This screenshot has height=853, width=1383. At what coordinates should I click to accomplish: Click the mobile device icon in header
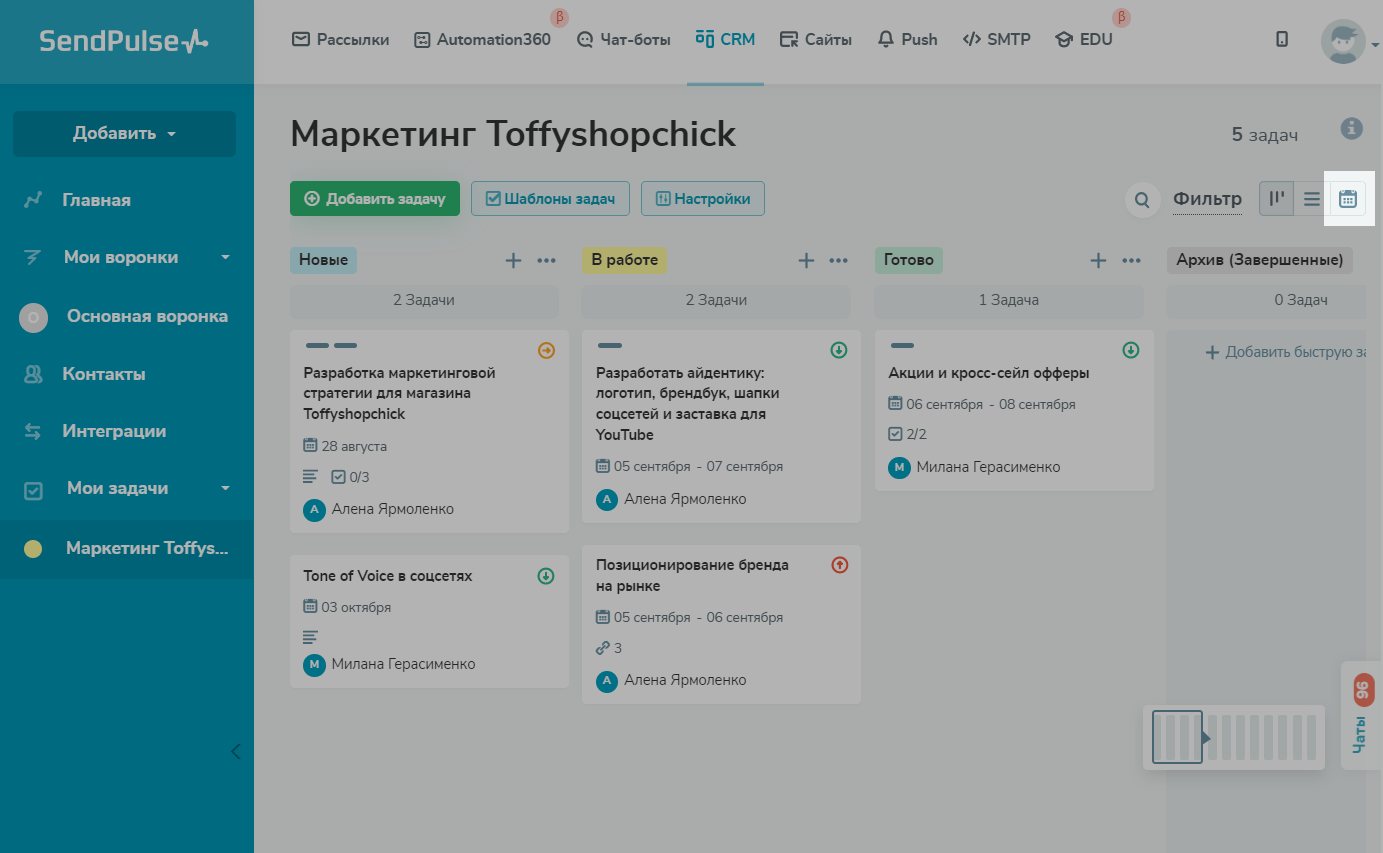[1282, 40]
